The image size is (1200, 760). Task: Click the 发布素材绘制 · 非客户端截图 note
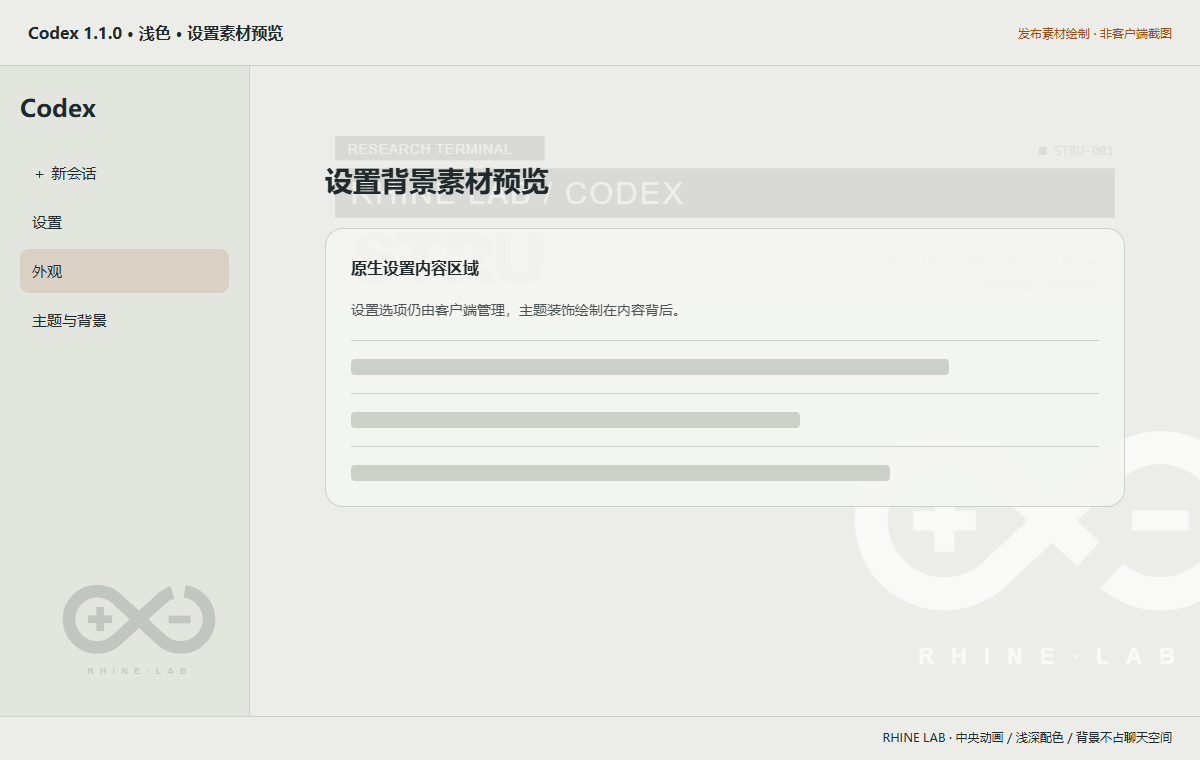click(1094, 34)
